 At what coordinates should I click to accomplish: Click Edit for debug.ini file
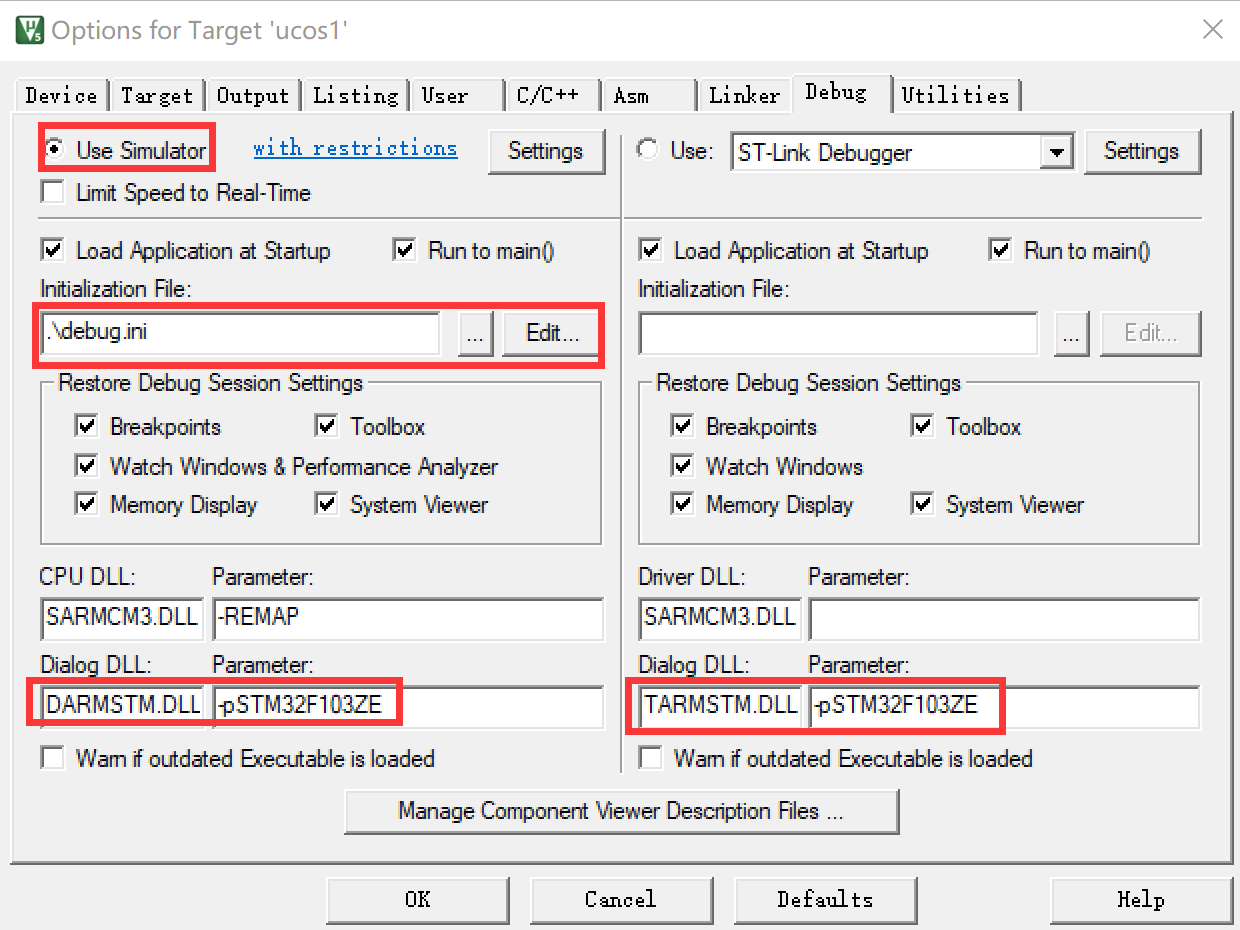point(552,334)
